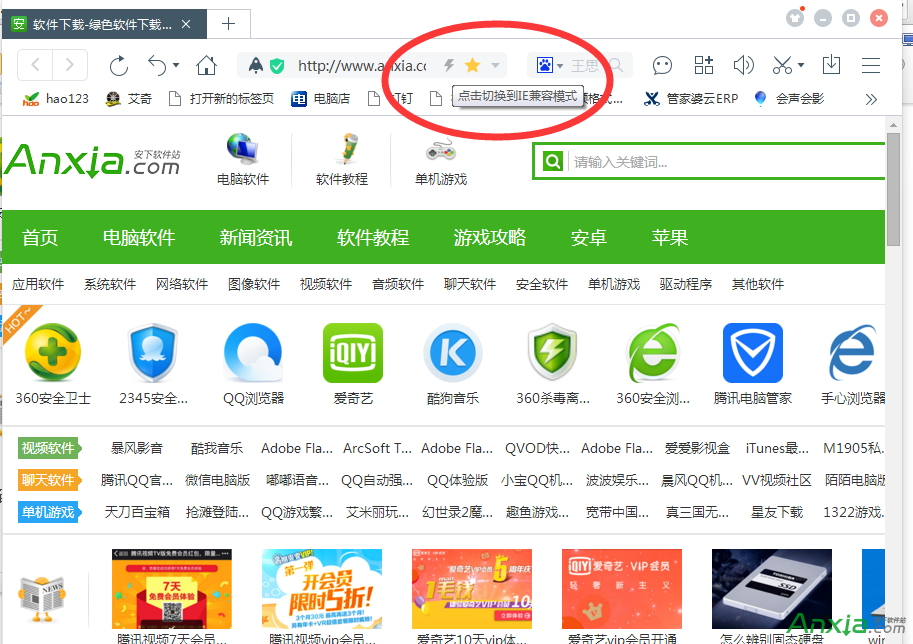Open the 360安全卫士 app icon

[53, 353]
